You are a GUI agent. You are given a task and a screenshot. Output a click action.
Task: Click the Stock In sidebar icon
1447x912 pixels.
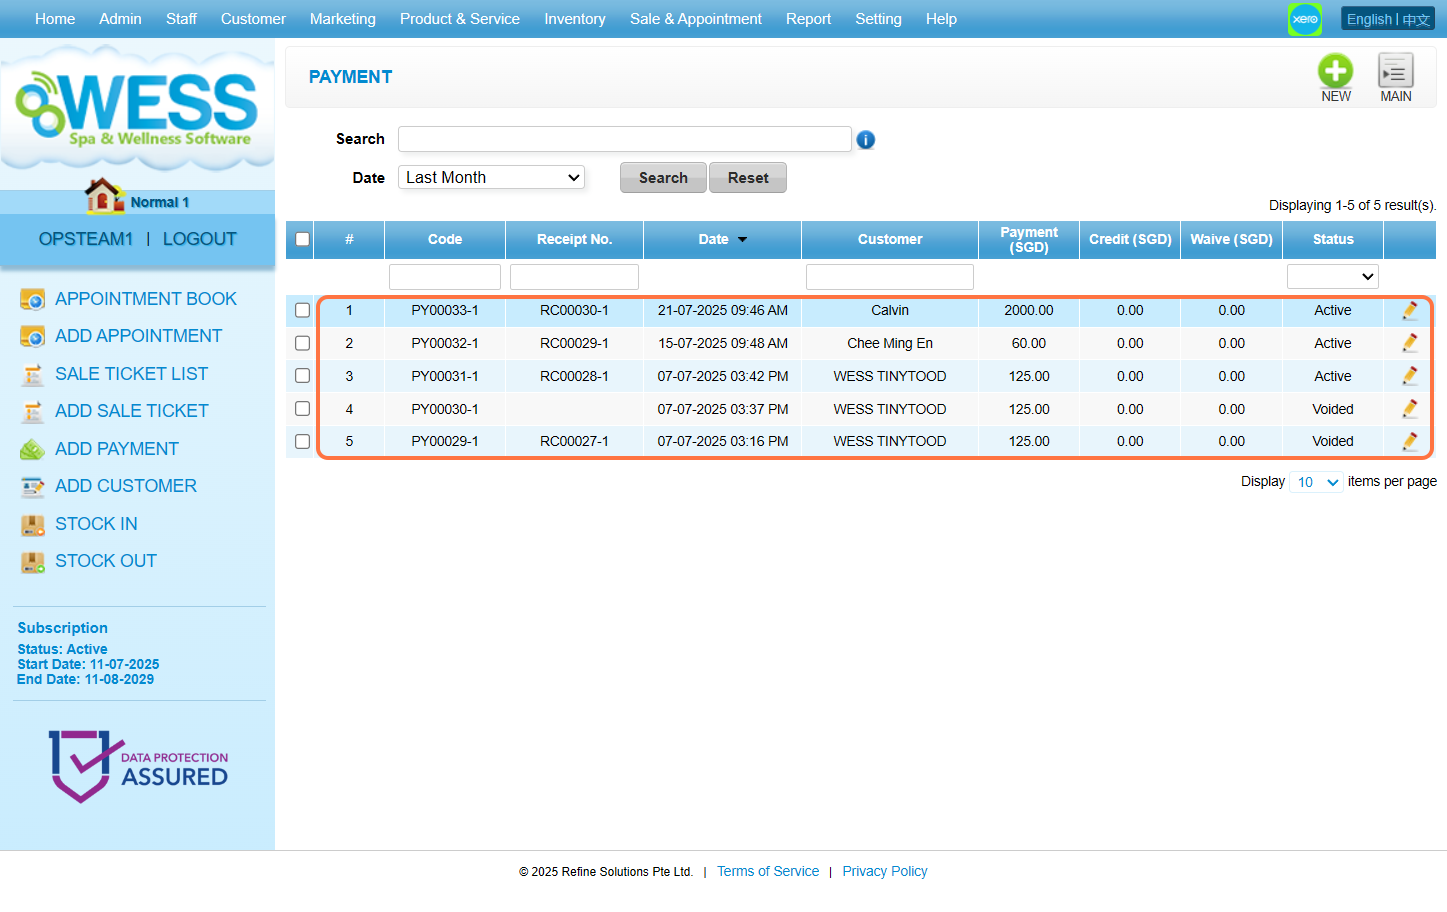point(33,524)
